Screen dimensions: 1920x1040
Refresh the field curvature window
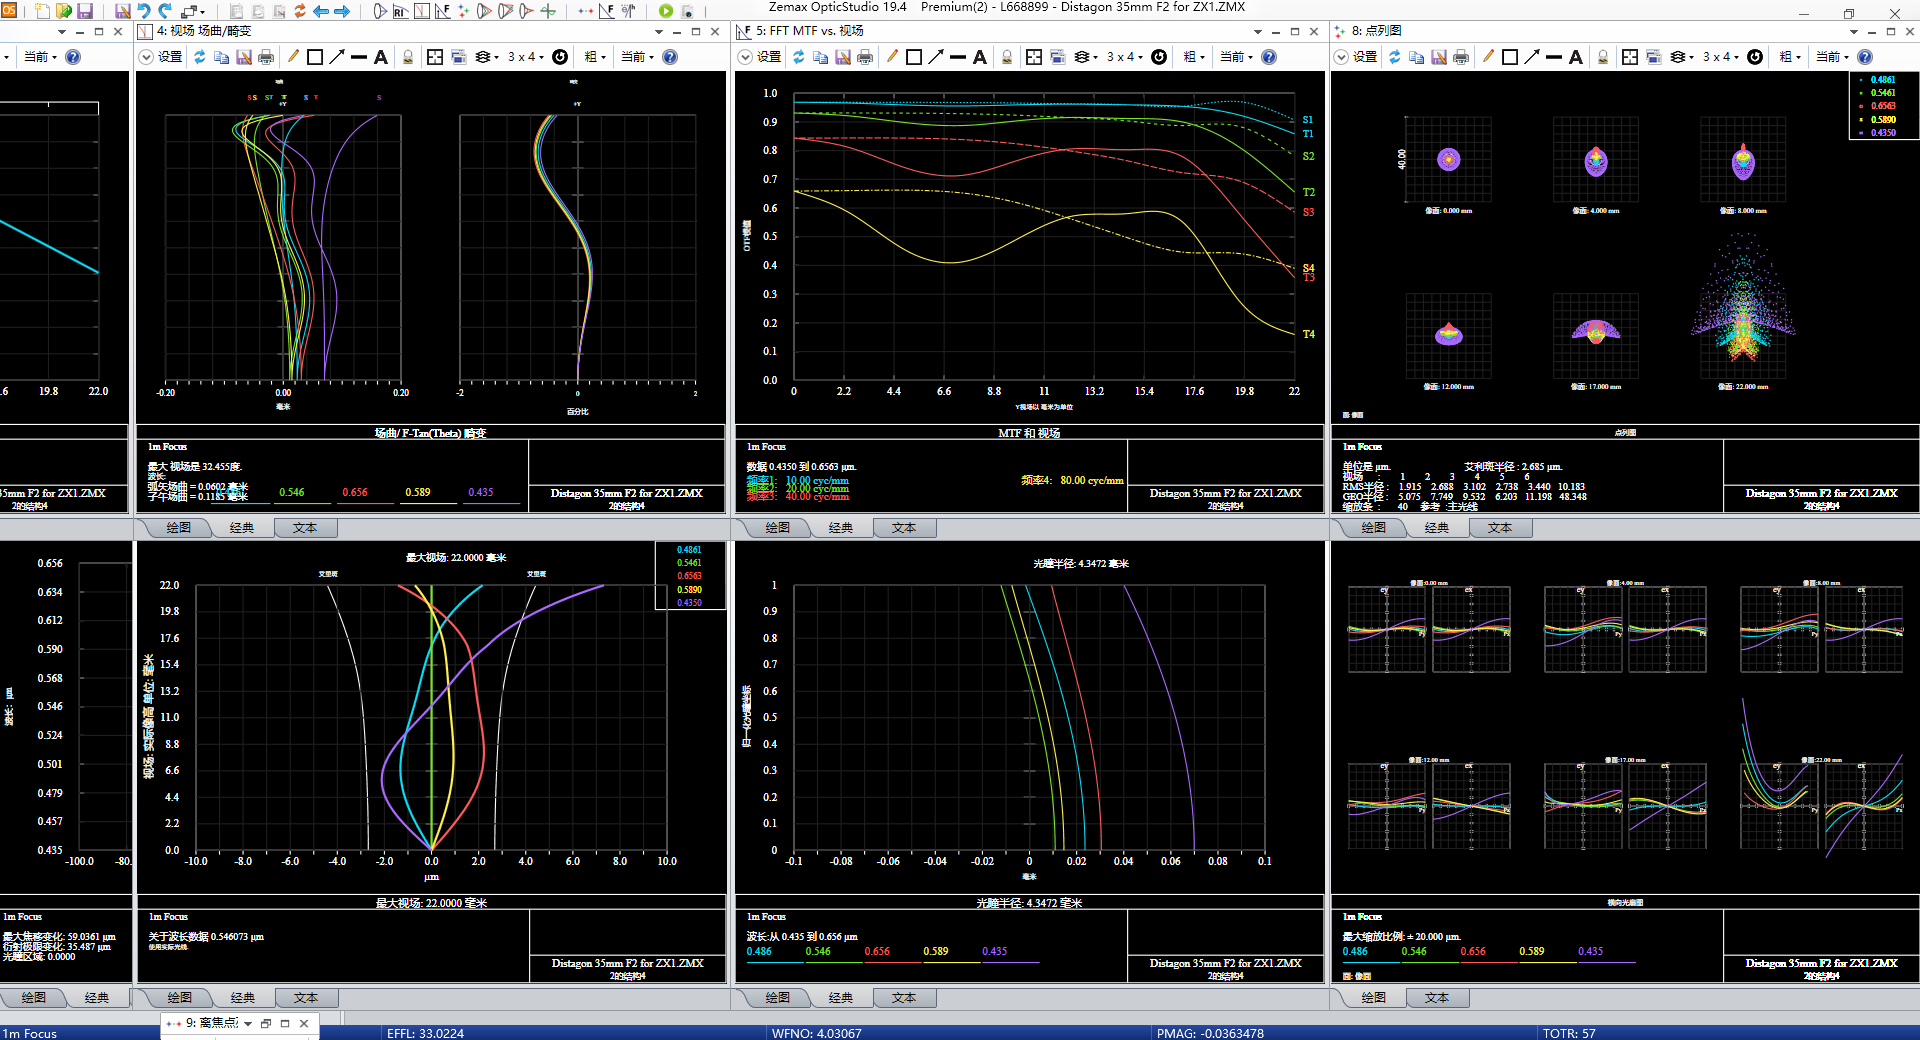pos(199,57)
